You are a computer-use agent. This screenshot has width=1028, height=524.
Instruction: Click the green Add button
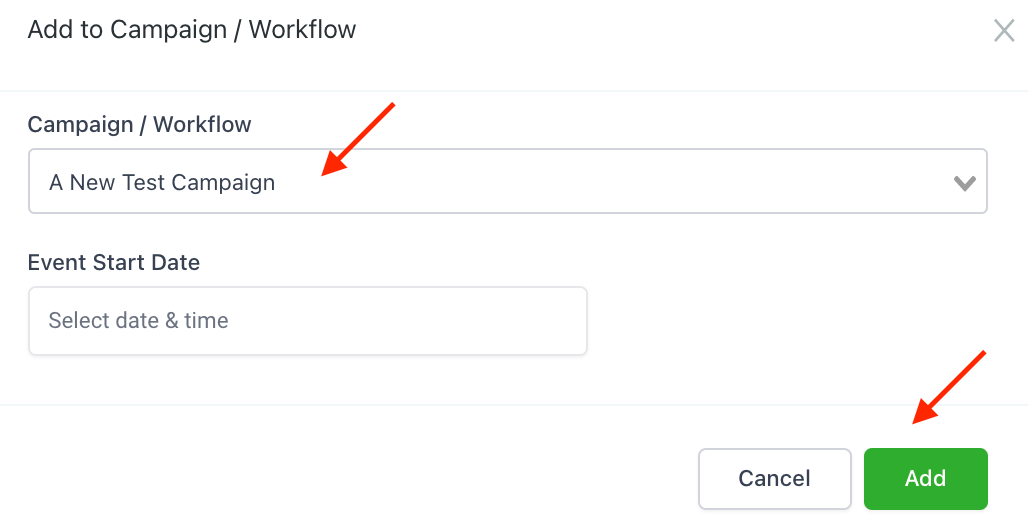tap(925, 478)
